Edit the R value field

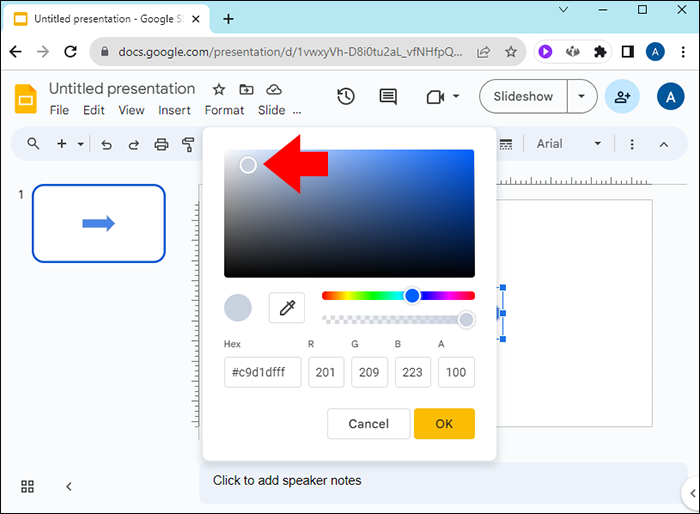[x=326, y=372]
